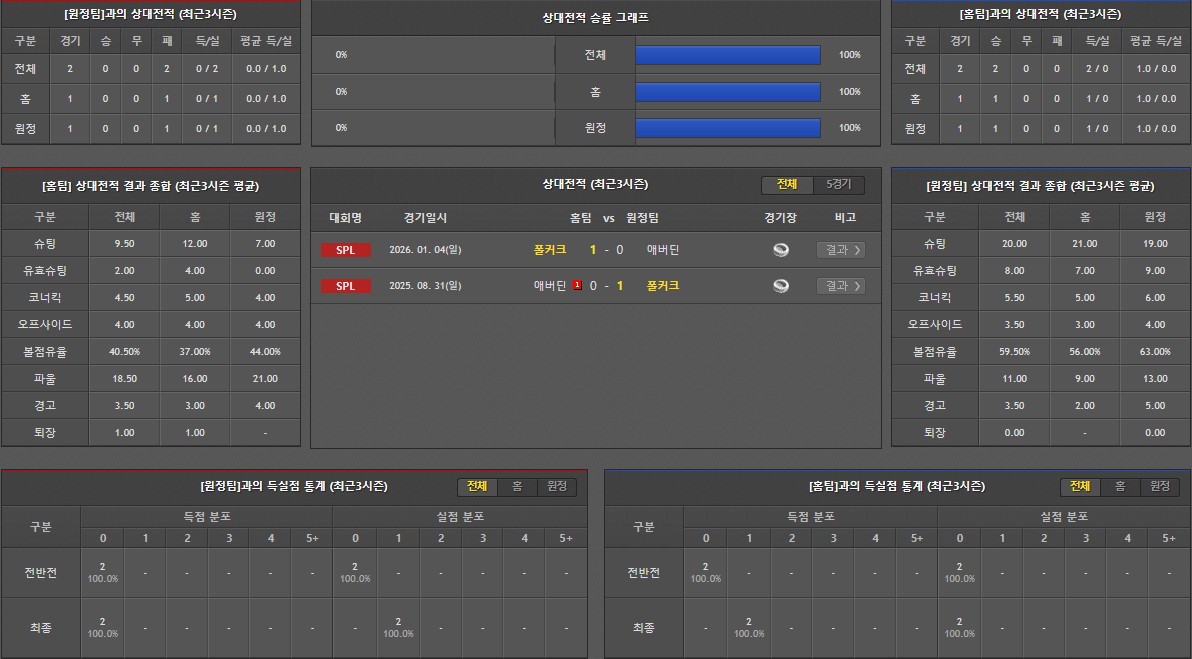Switch the 상대전적 list to the 5경기 tab

[x=838, y=185]
